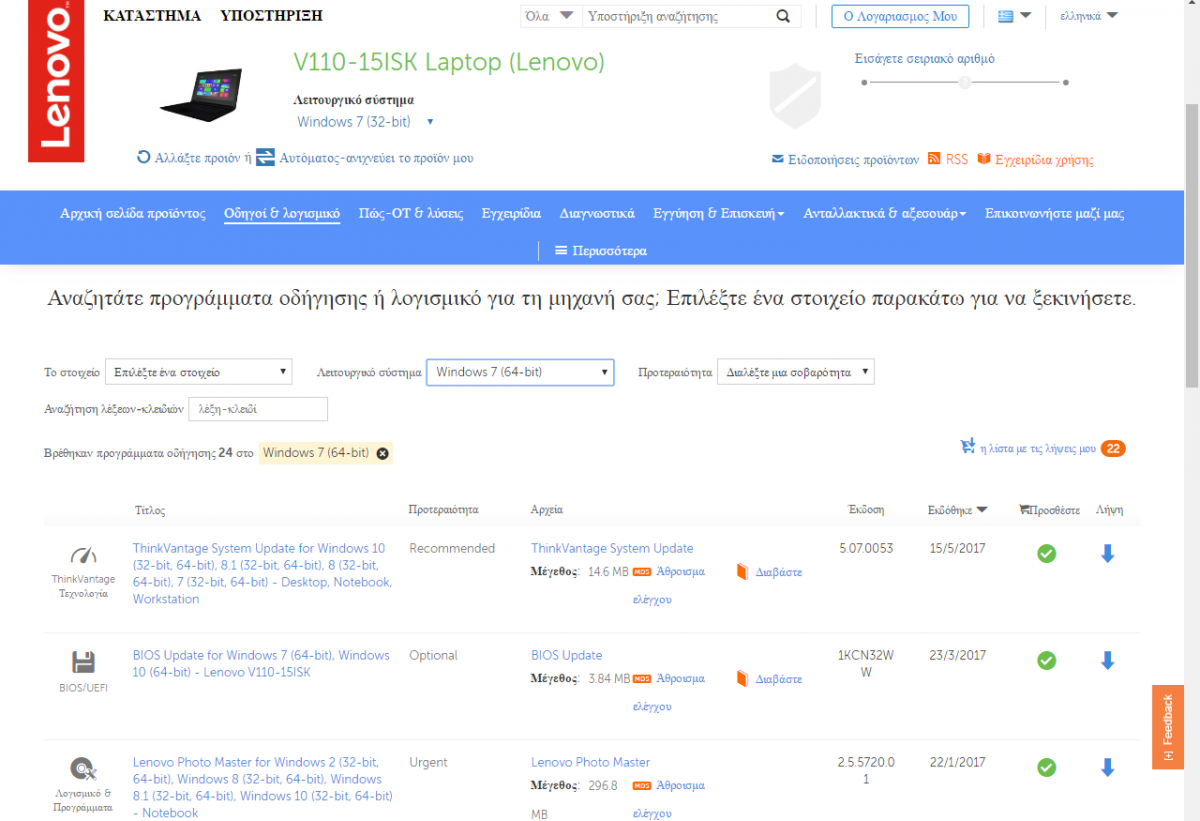1200x821 pixels.
Task: Open the Windows 7 (64-bit) filter dropdown
Action: click(520, 372)
